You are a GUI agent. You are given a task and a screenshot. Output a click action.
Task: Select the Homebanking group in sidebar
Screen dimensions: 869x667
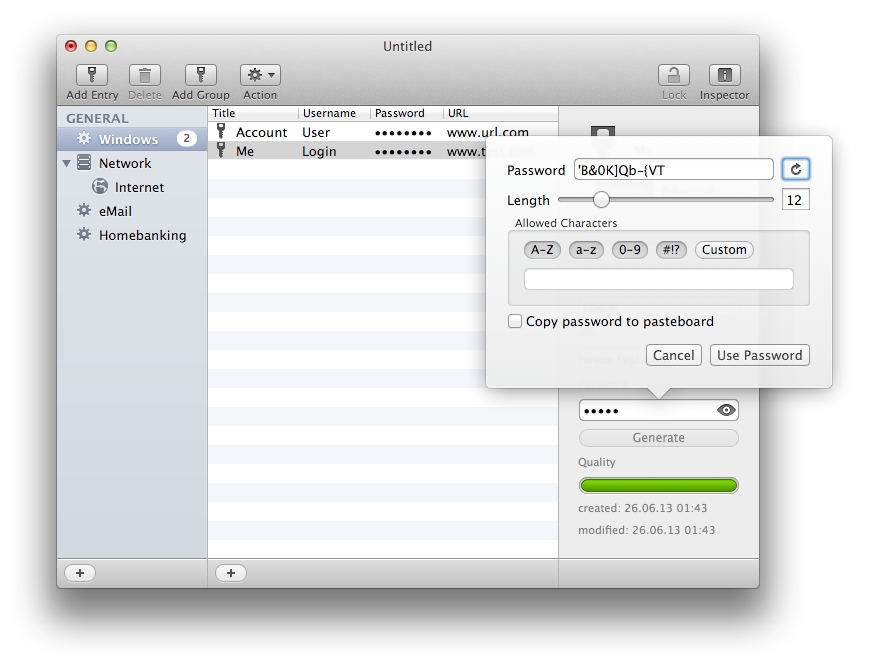click(141, 235)
